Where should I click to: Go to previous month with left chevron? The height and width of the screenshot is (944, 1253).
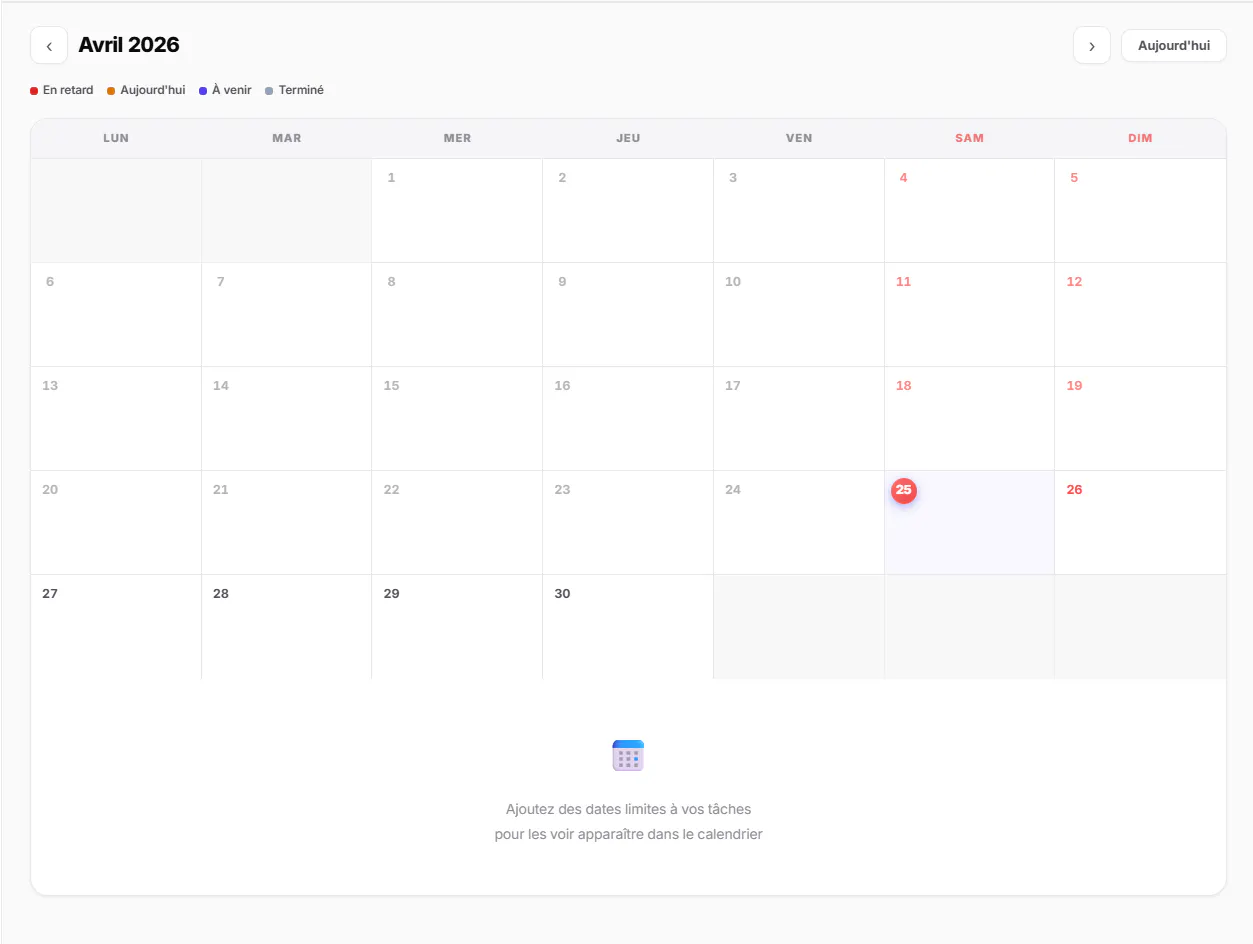pyautogui.click(x=49, y=45)
